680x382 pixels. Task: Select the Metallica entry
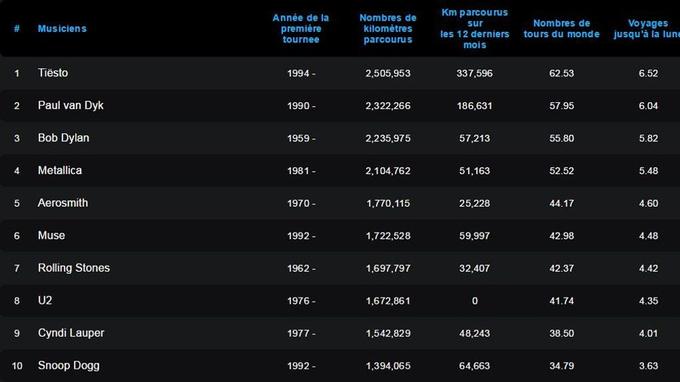coord(60,170)
